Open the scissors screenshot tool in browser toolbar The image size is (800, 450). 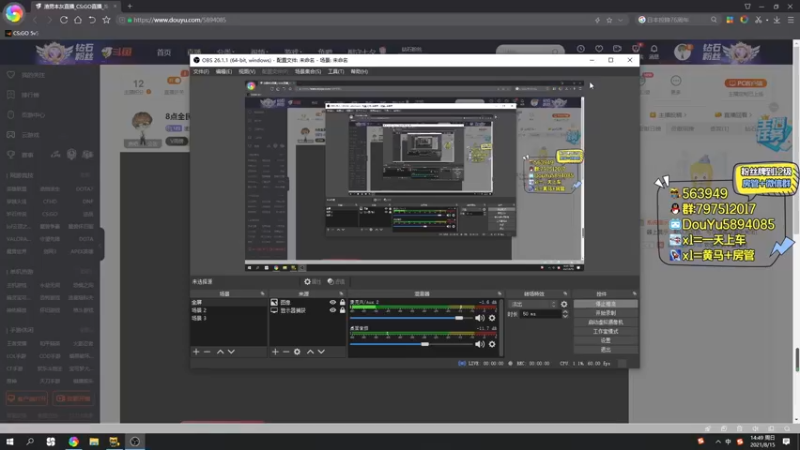tap(759, 20)
